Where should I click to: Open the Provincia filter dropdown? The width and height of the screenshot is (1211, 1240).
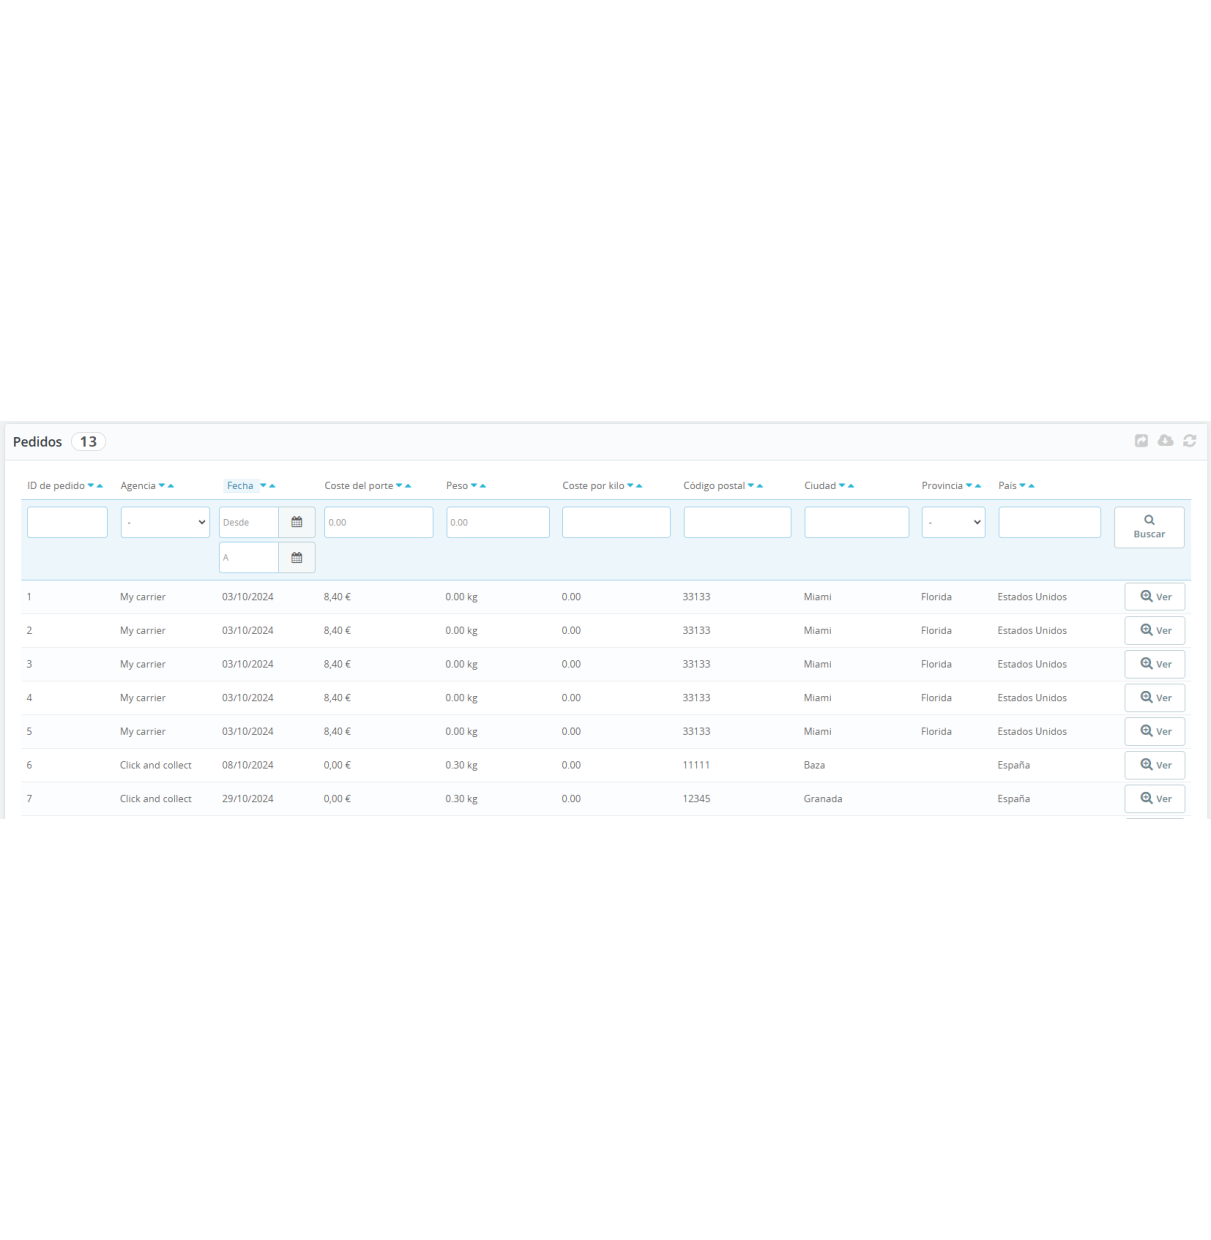pyautogui.click(x=952, y=522)
